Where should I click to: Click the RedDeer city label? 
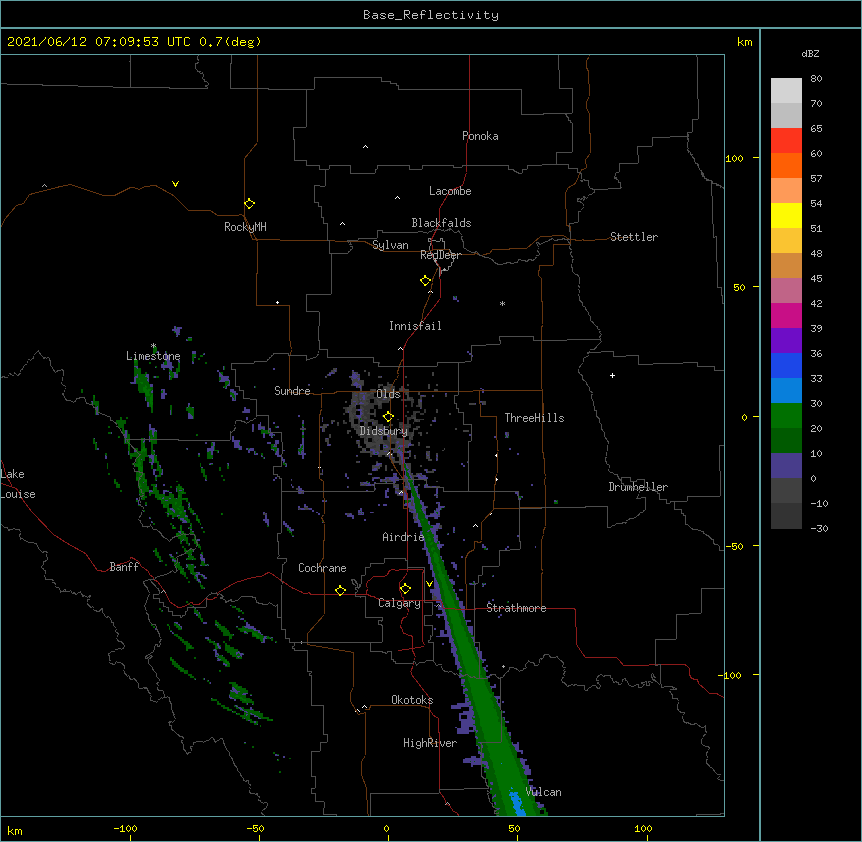pyautogui.click(x=440, y=255)
